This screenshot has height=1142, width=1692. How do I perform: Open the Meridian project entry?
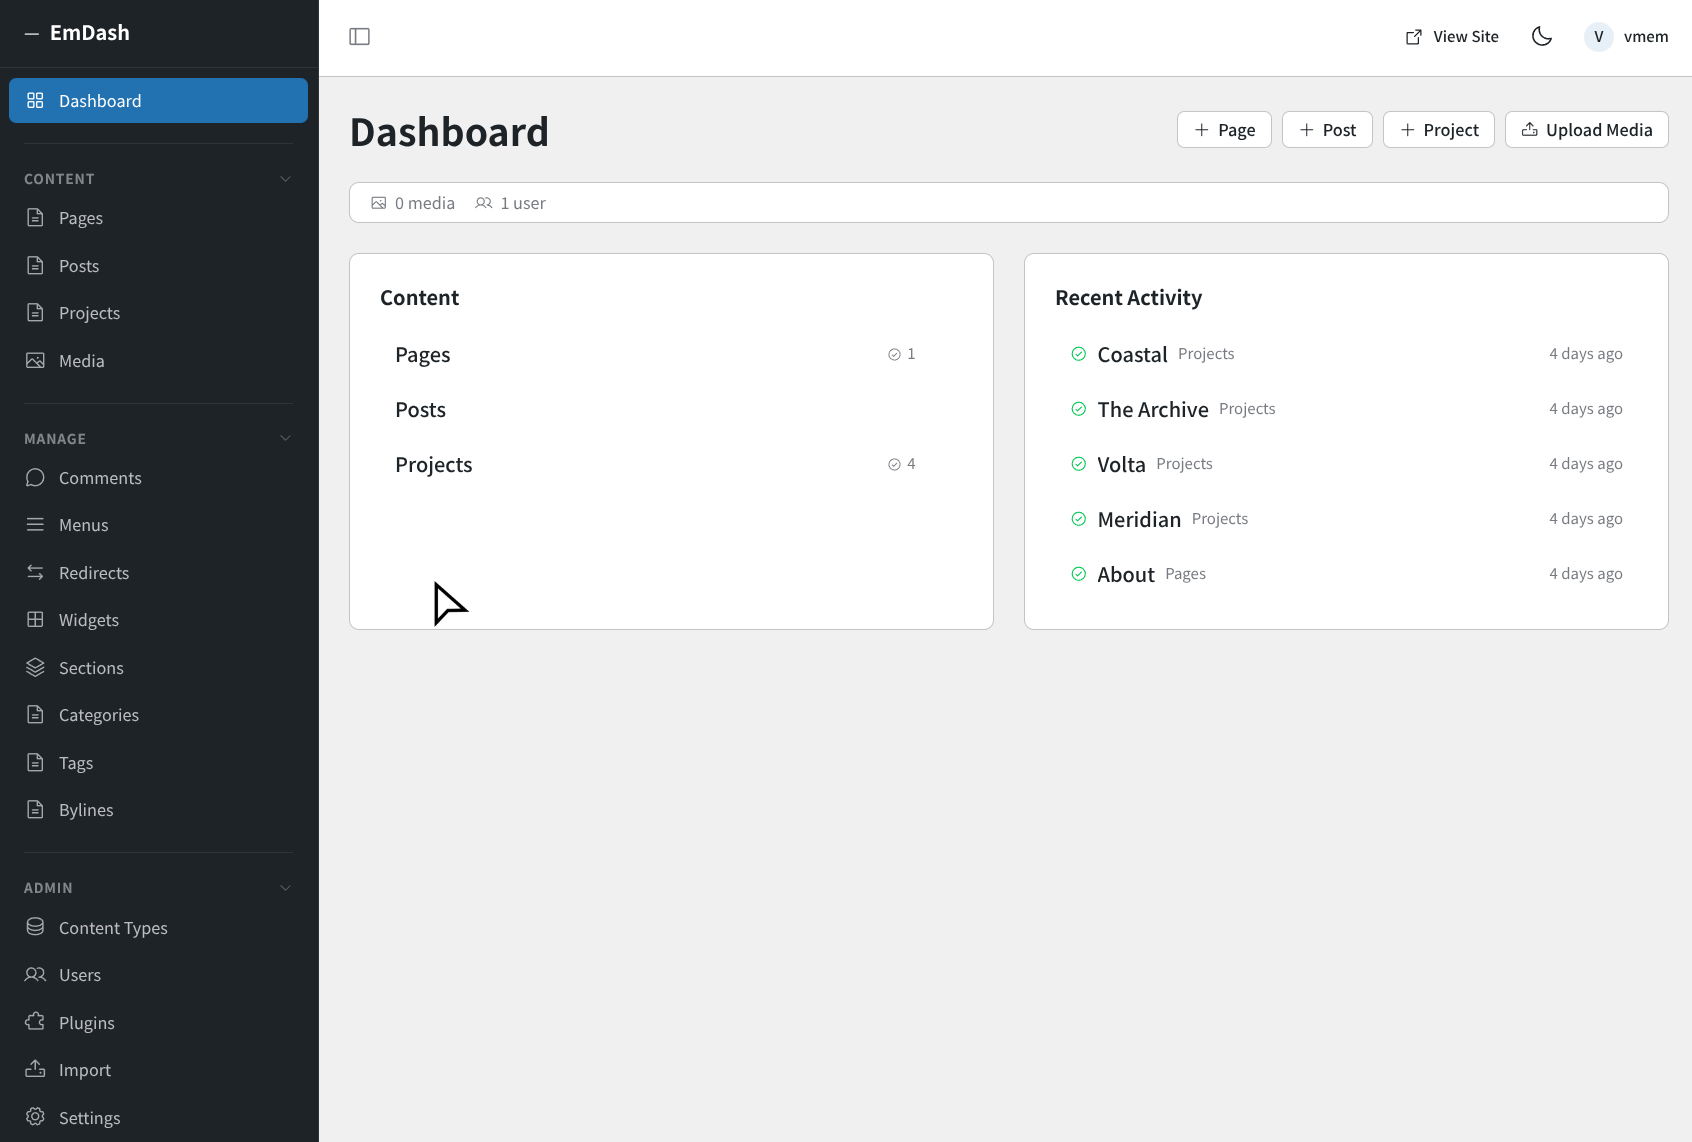(x=1346, y=519)
